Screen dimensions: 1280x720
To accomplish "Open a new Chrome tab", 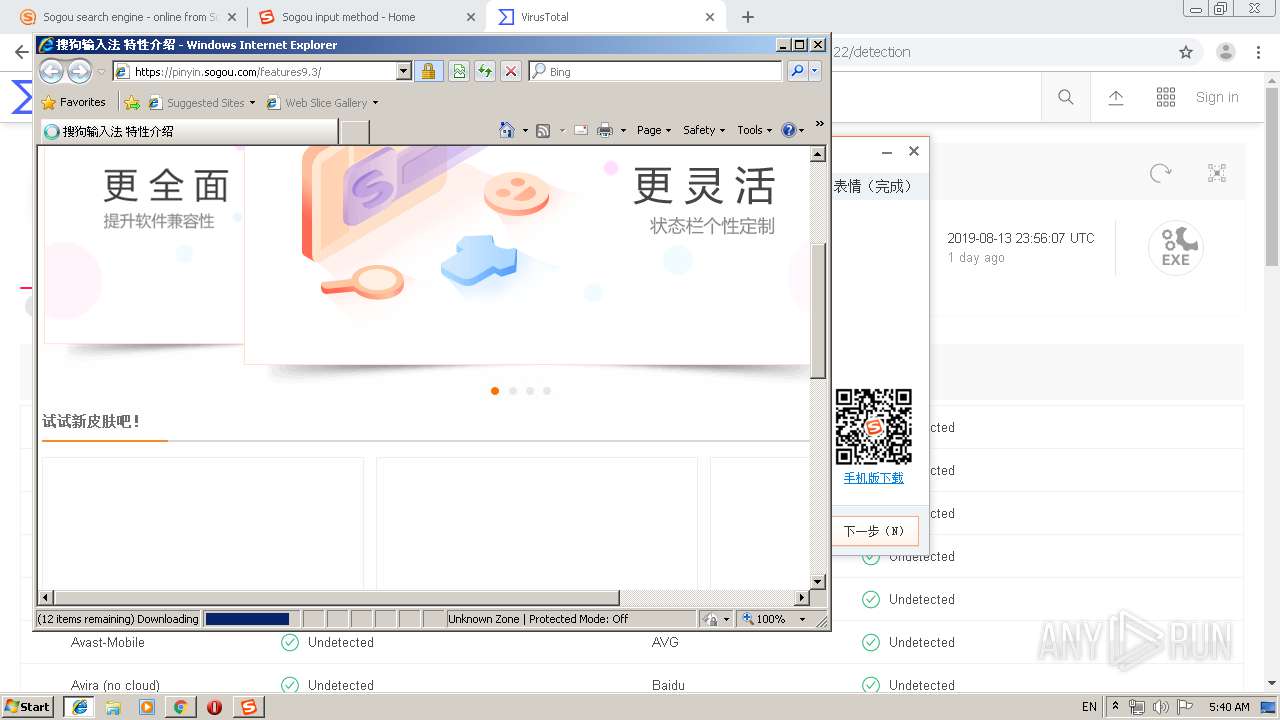I will coord(747,17).
